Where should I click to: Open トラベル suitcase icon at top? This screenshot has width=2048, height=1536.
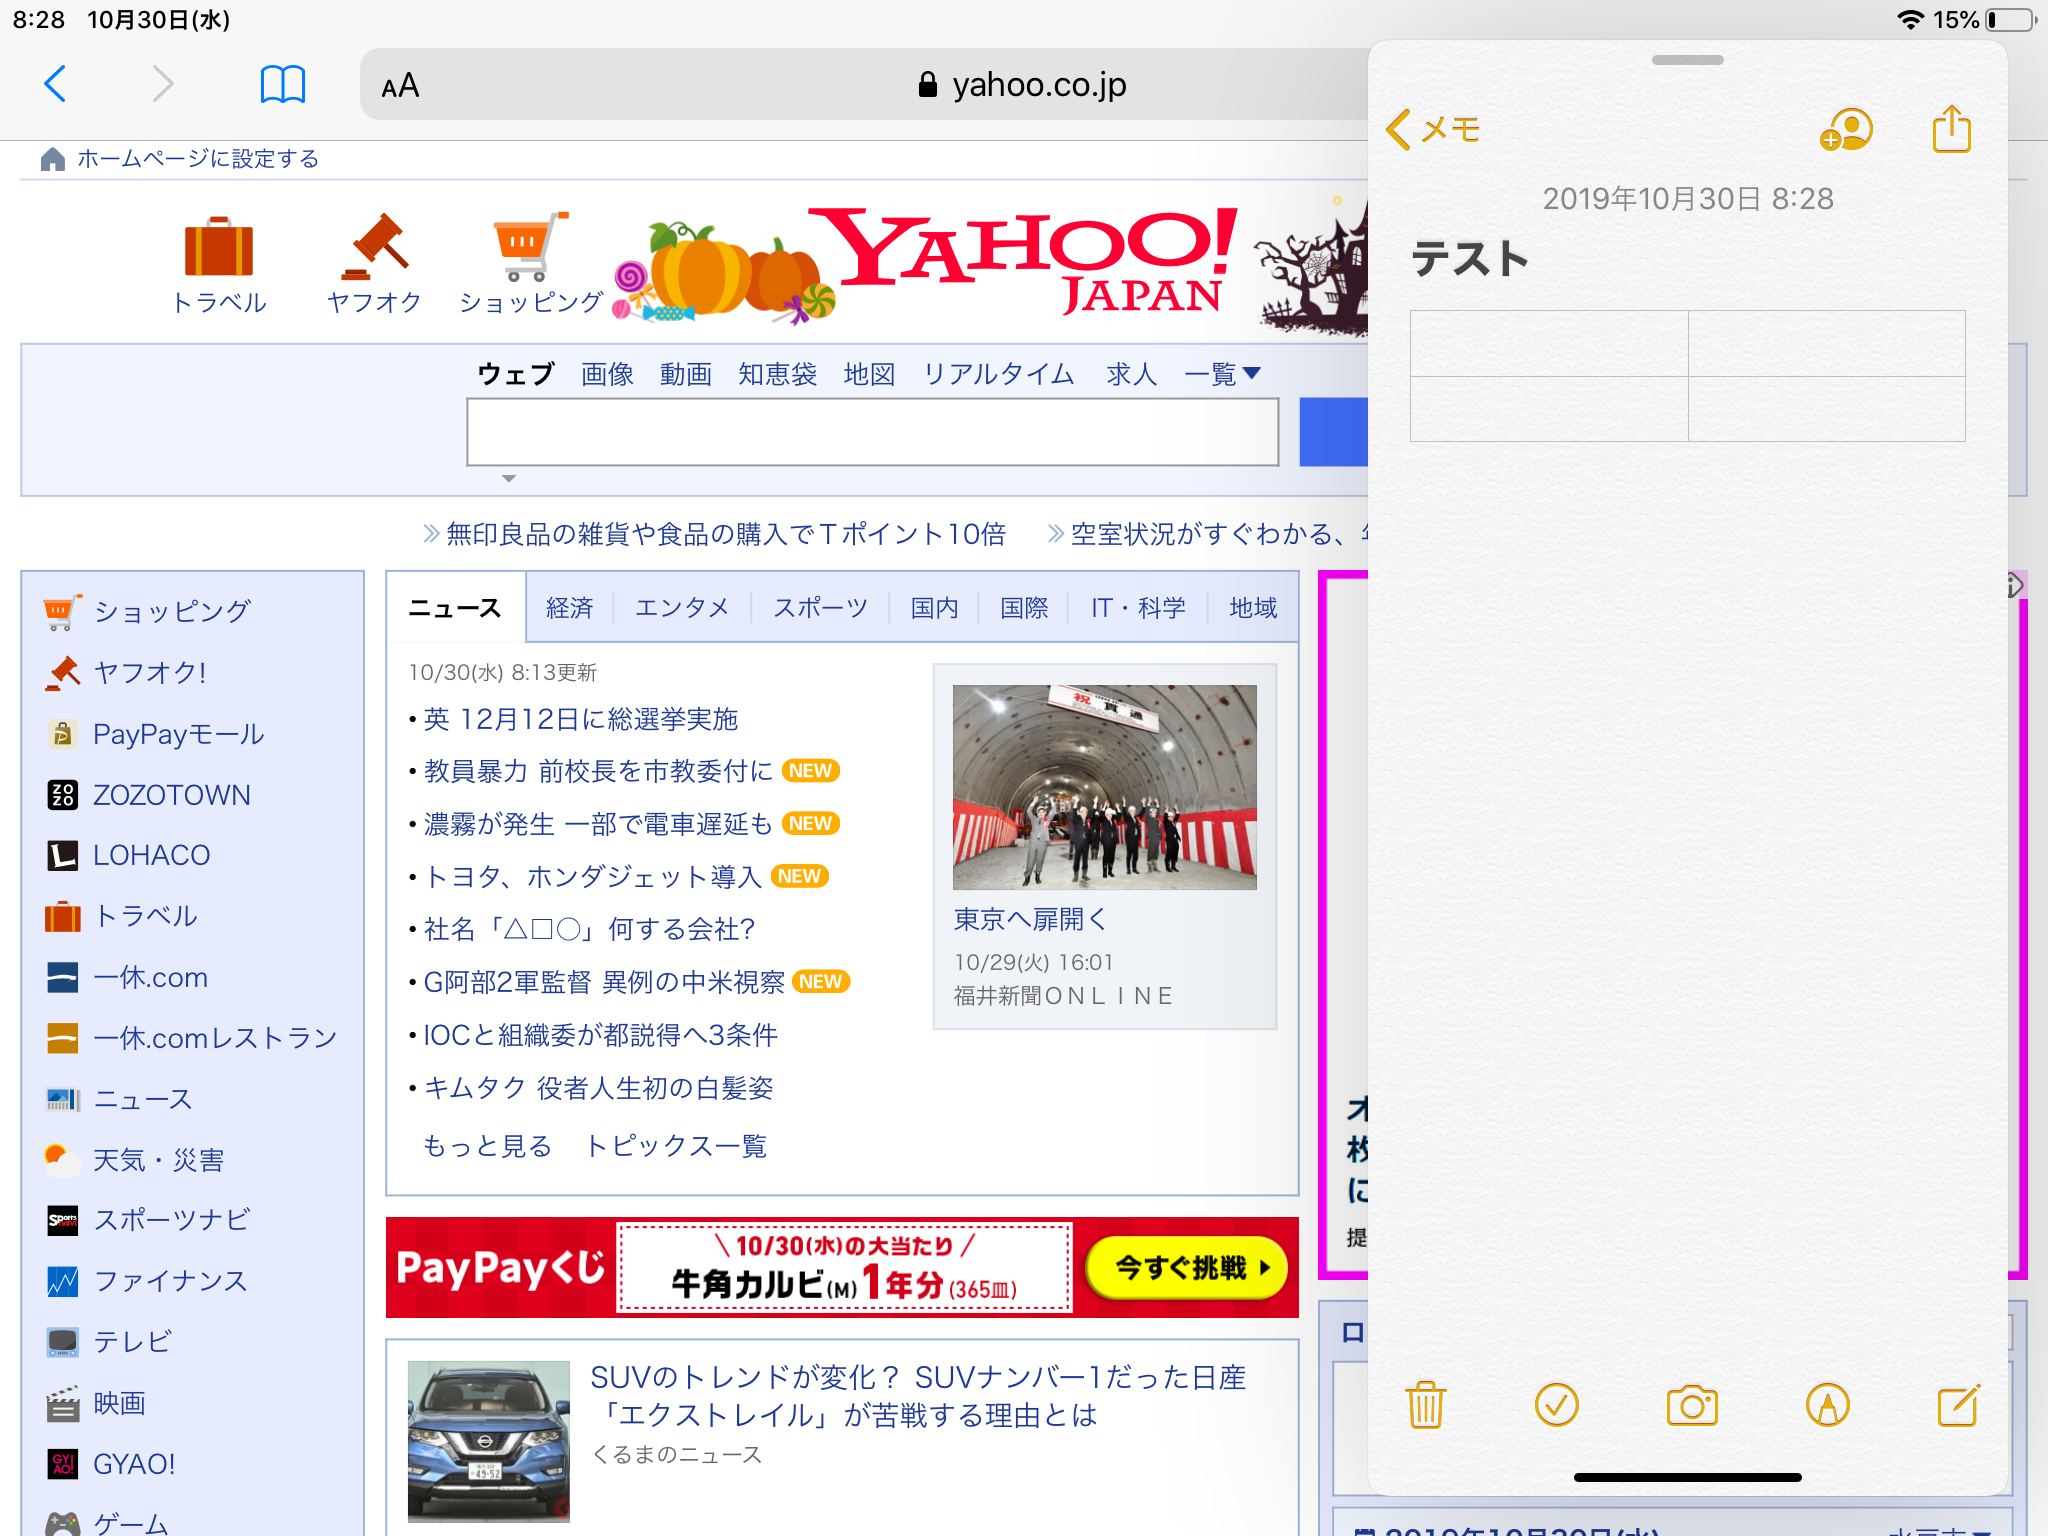(219, 265)
